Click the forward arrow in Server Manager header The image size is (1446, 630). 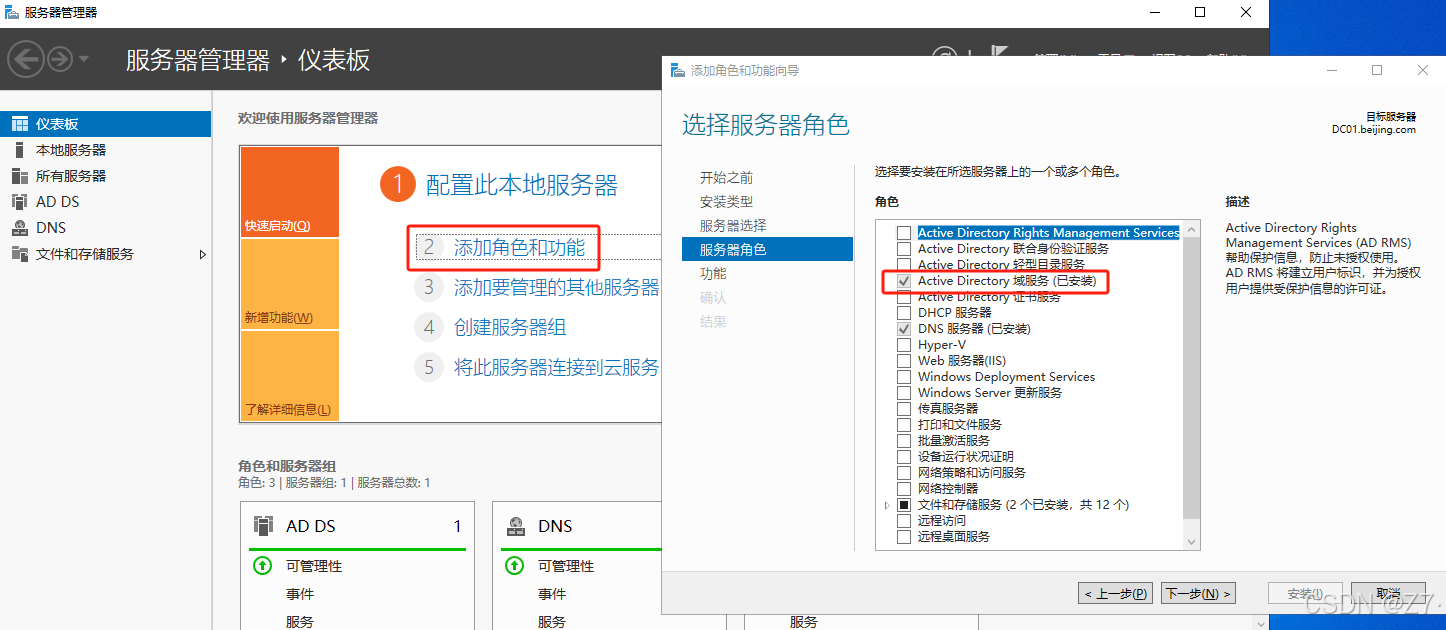[60, 60]
